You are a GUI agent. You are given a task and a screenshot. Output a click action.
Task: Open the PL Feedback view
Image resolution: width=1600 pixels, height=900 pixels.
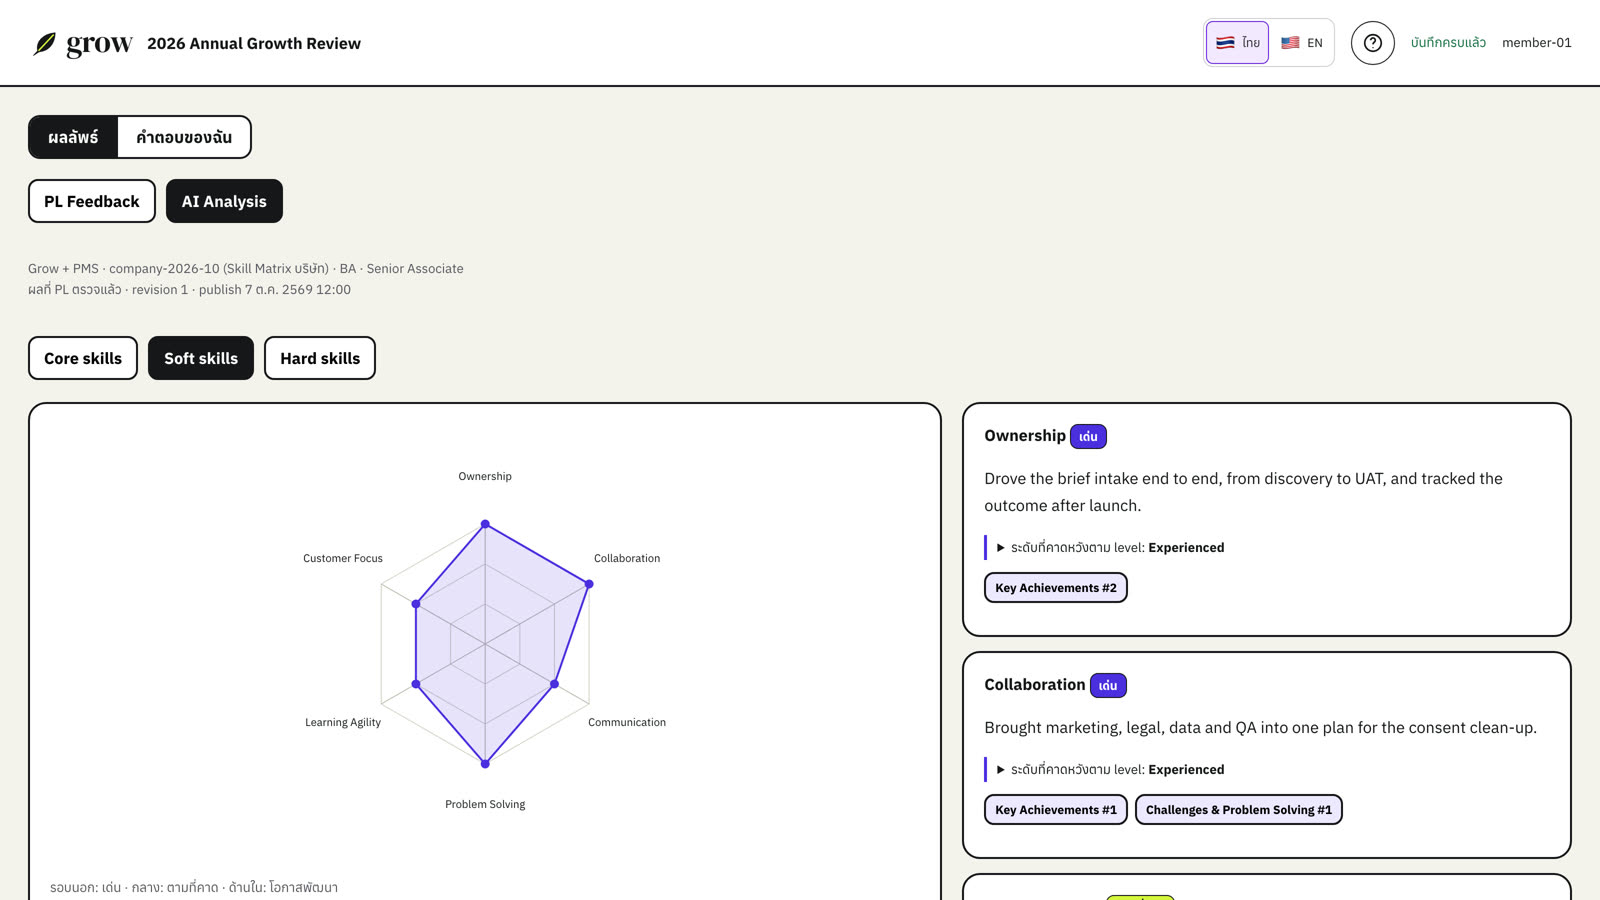[x=92, y=201]
